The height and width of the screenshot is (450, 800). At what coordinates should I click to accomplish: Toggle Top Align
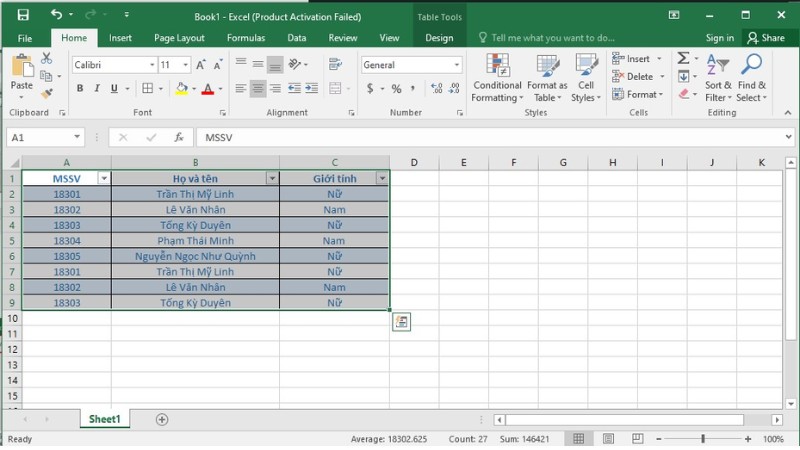(x=241, y=63)
